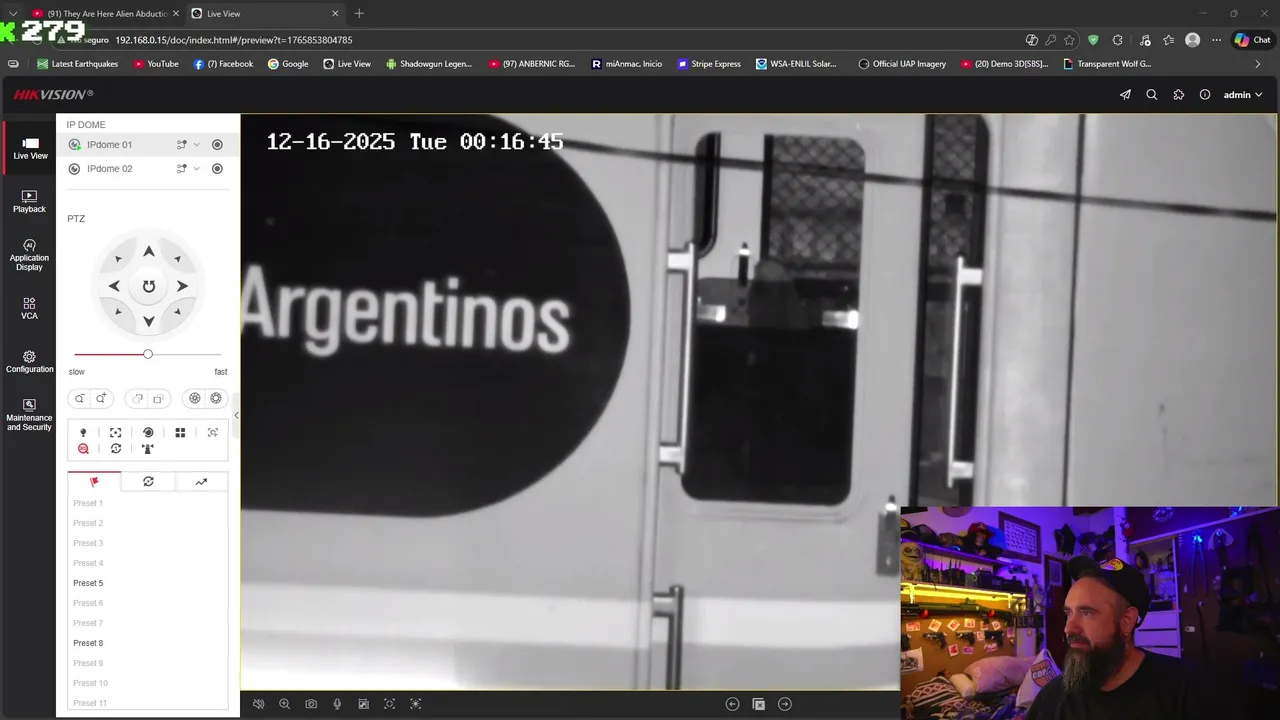1280x720 pixels.
Task: Open Hikvision help info icon
Action: tap(1205, 95)
